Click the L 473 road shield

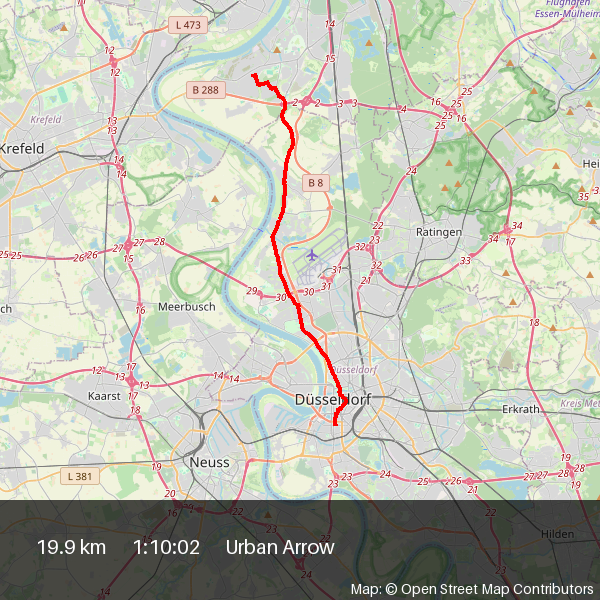click(188, 25)
